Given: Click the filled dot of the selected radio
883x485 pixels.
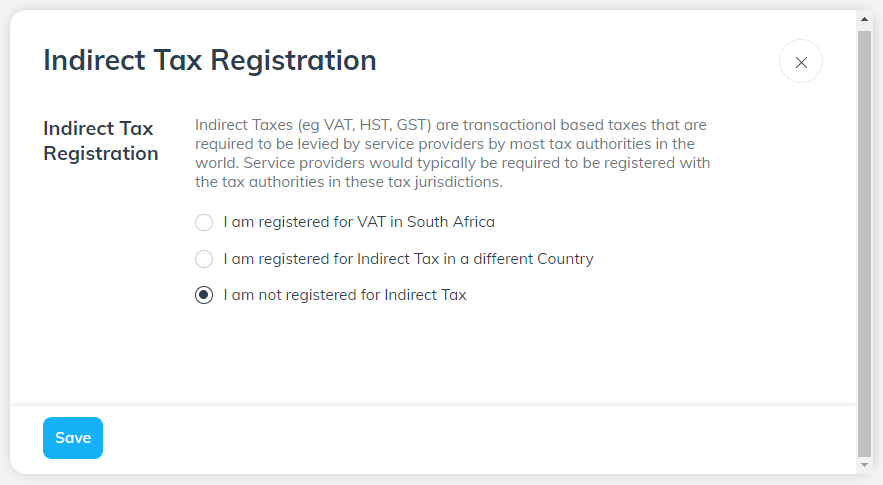Looking at the screenshot, I should (204, 295).
